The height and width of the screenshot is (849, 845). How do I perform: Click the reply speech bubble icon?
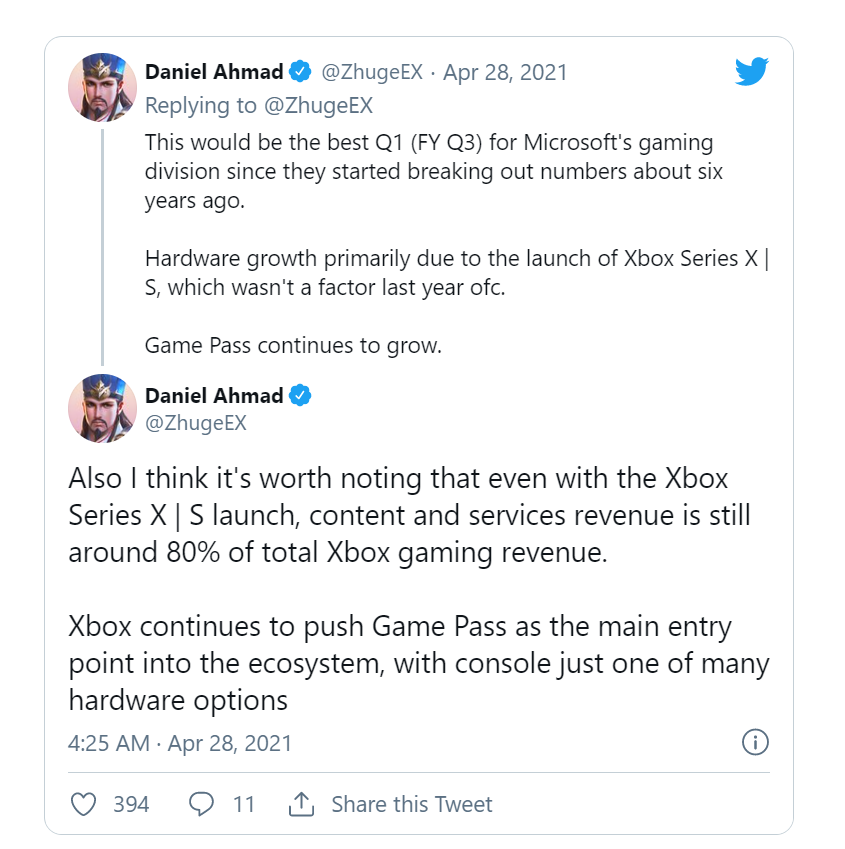[202, 804]
